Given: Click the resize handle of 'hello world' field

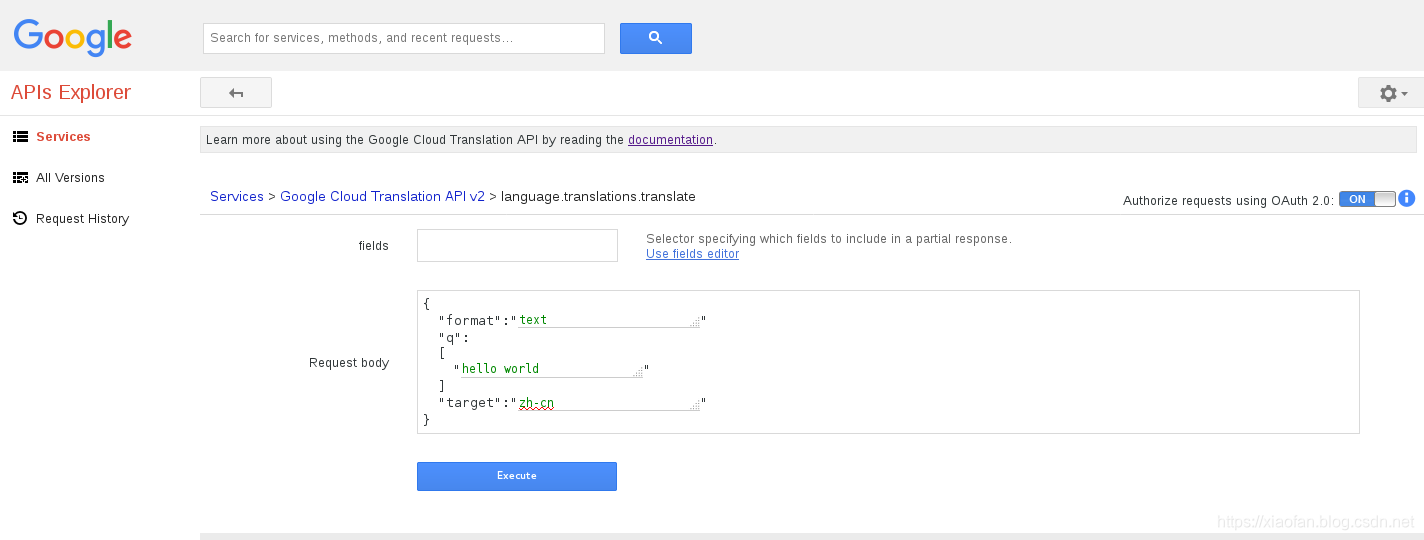Looking at the screenshot, I should tap(638, 372).
